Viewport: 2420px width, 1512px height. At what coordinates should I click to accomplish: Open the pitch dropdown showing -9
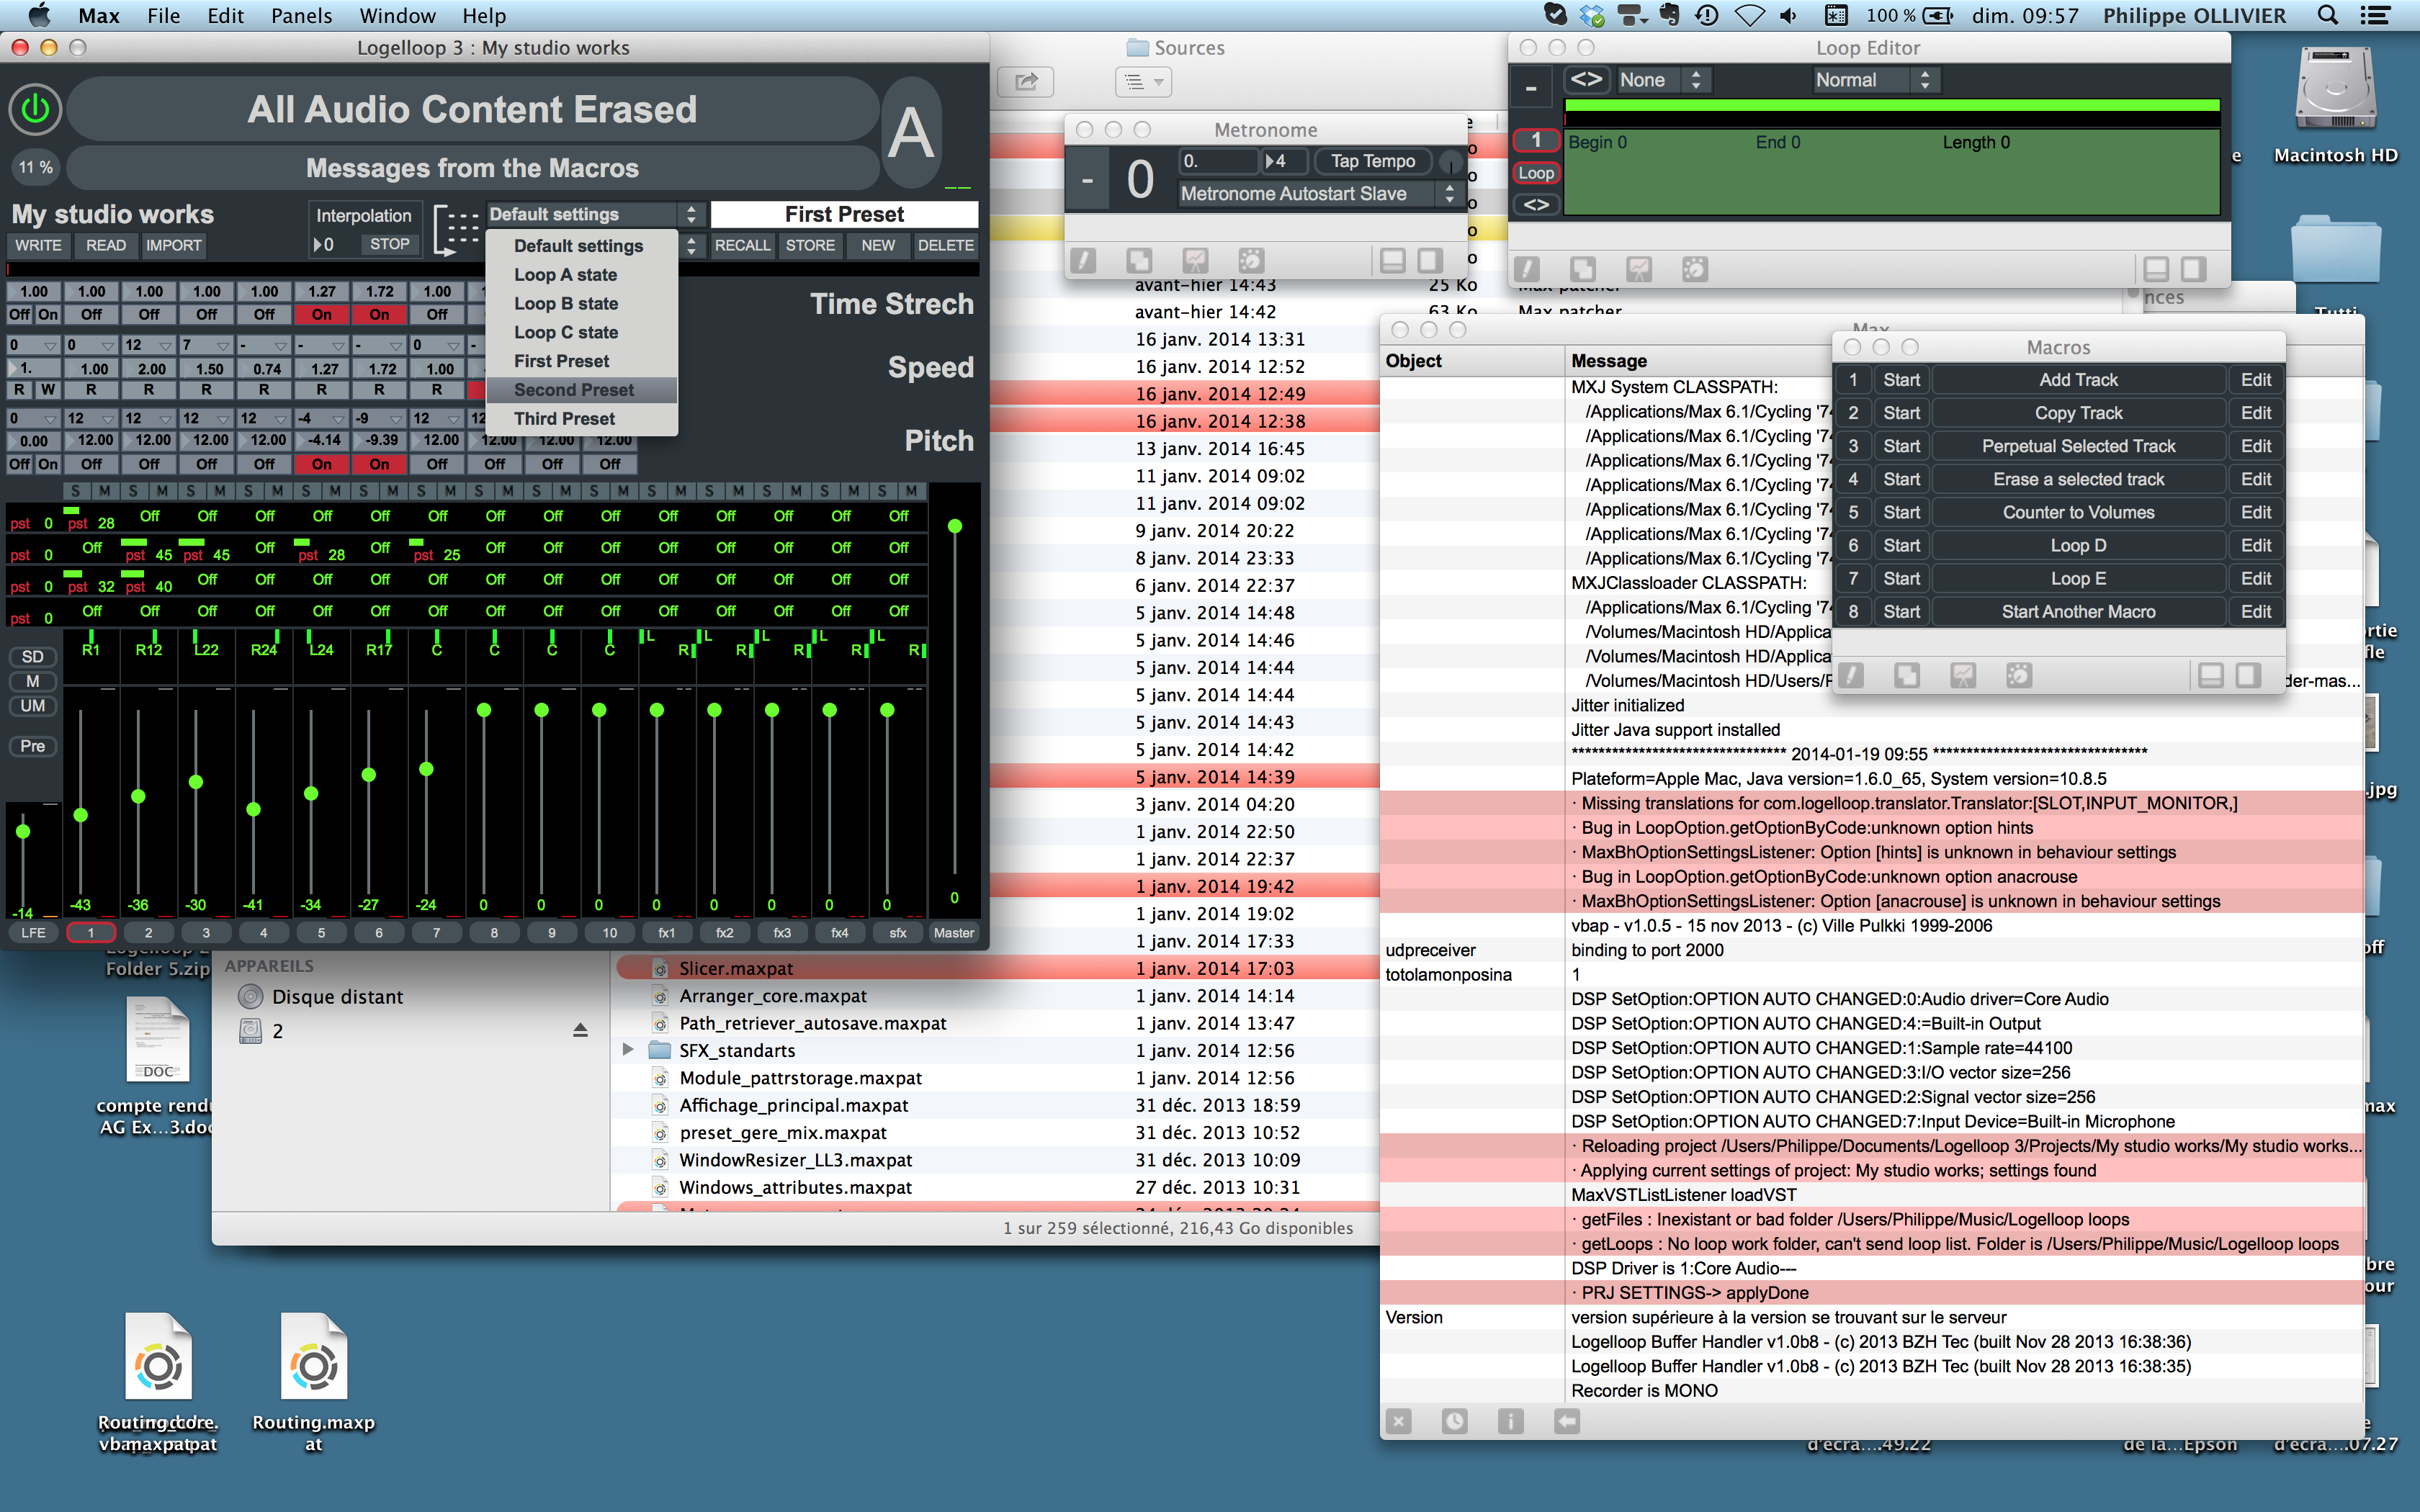pyautogui.click(x=379, y=418)
